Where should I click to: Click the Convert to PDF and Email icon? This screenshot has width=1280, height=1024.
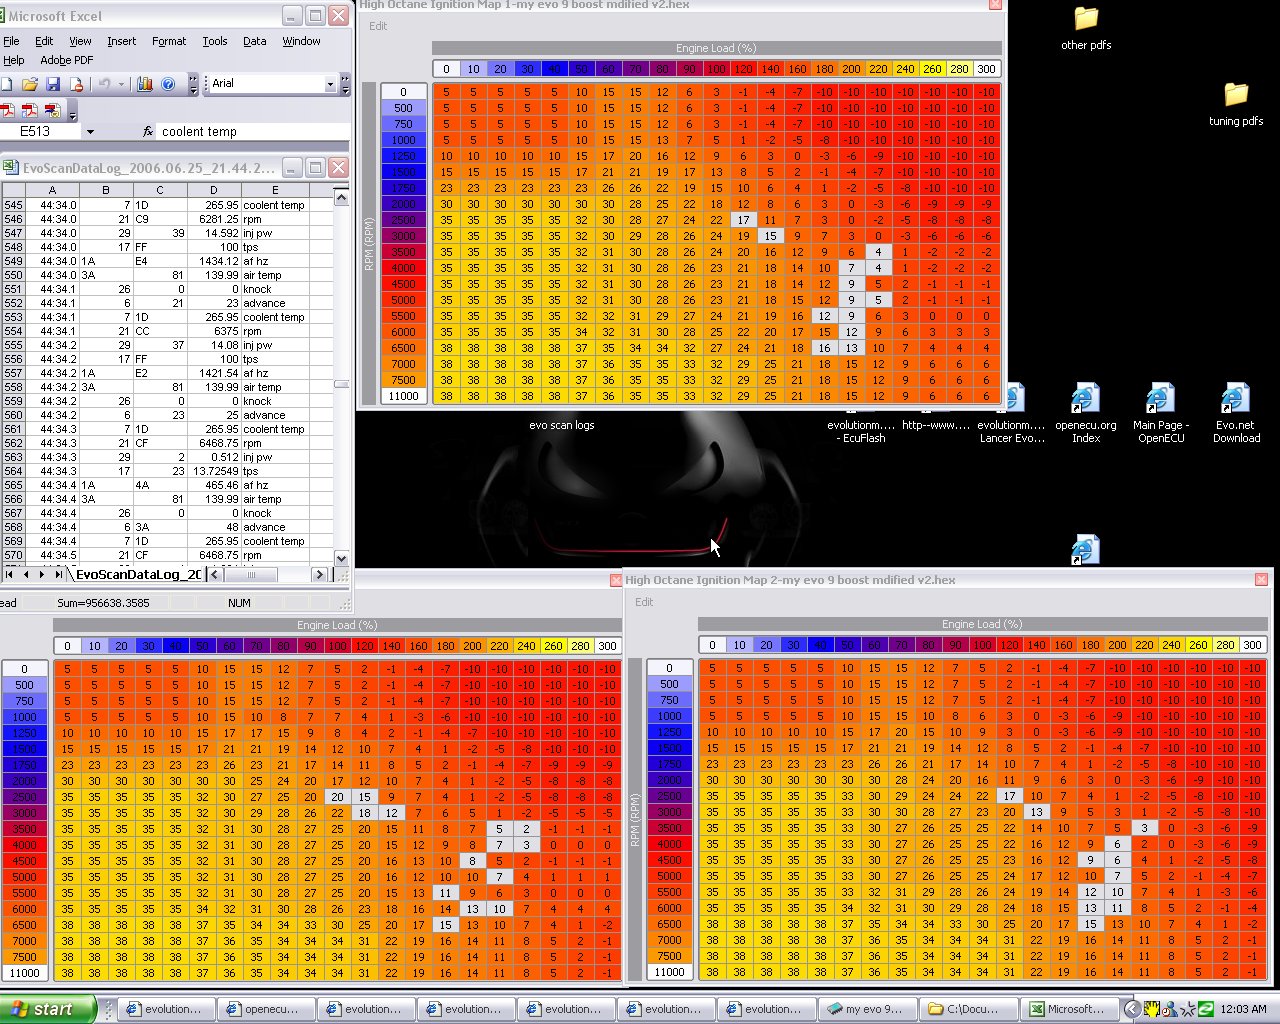click(x=29, y=110)
